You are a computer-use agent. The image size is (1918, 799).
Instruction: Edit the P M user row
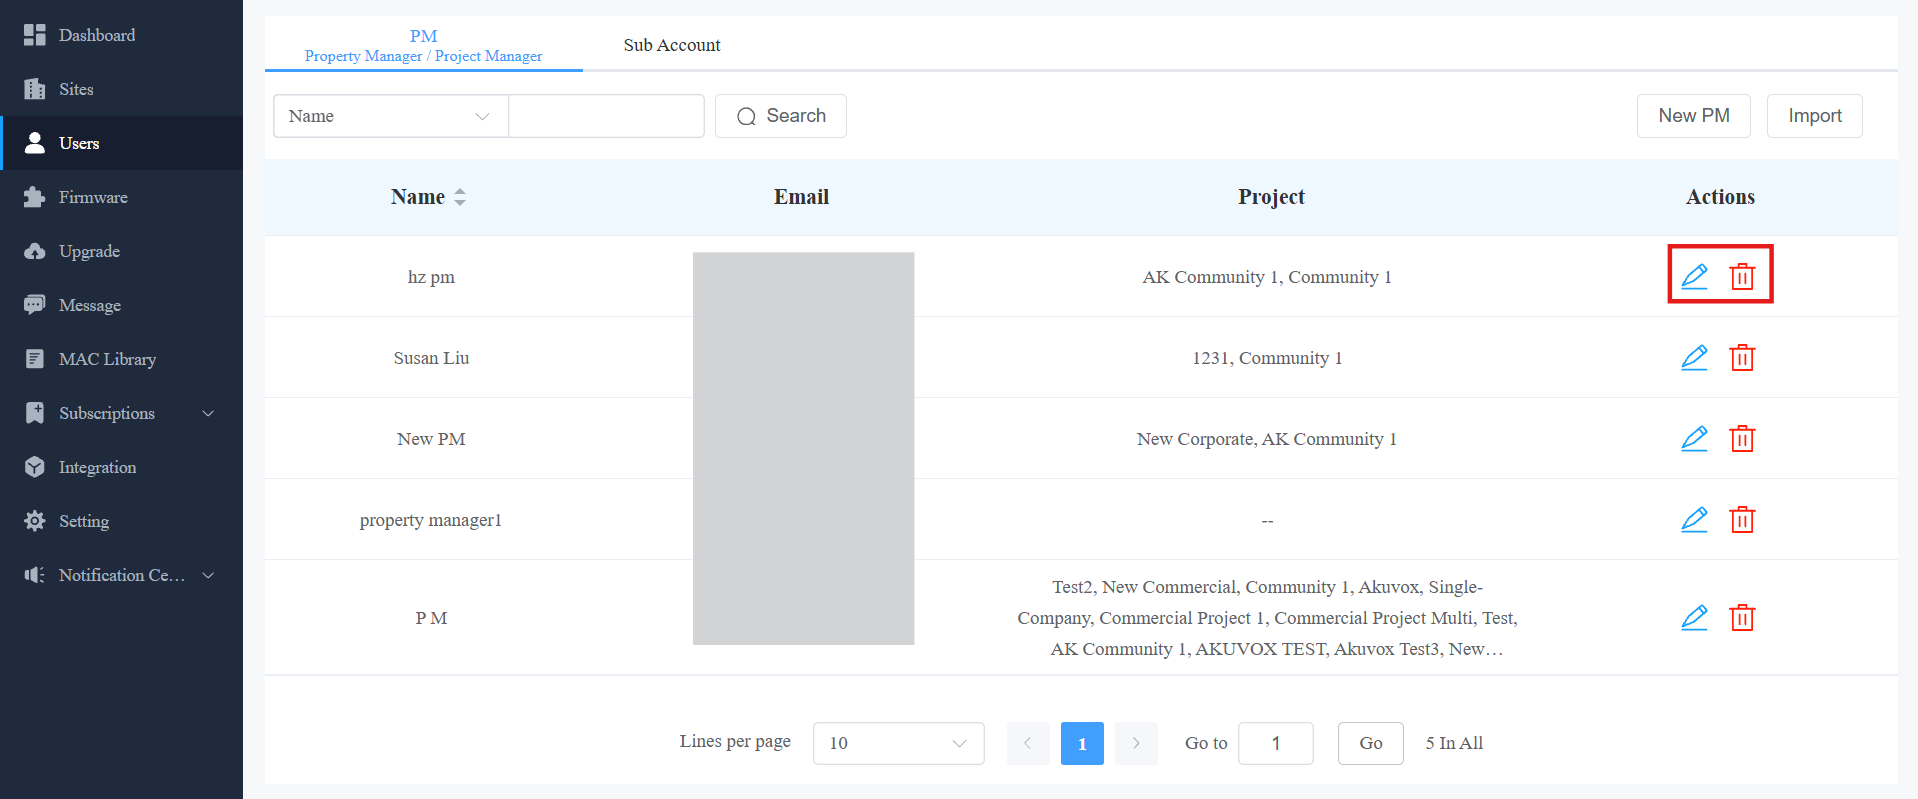(1694, 618)
